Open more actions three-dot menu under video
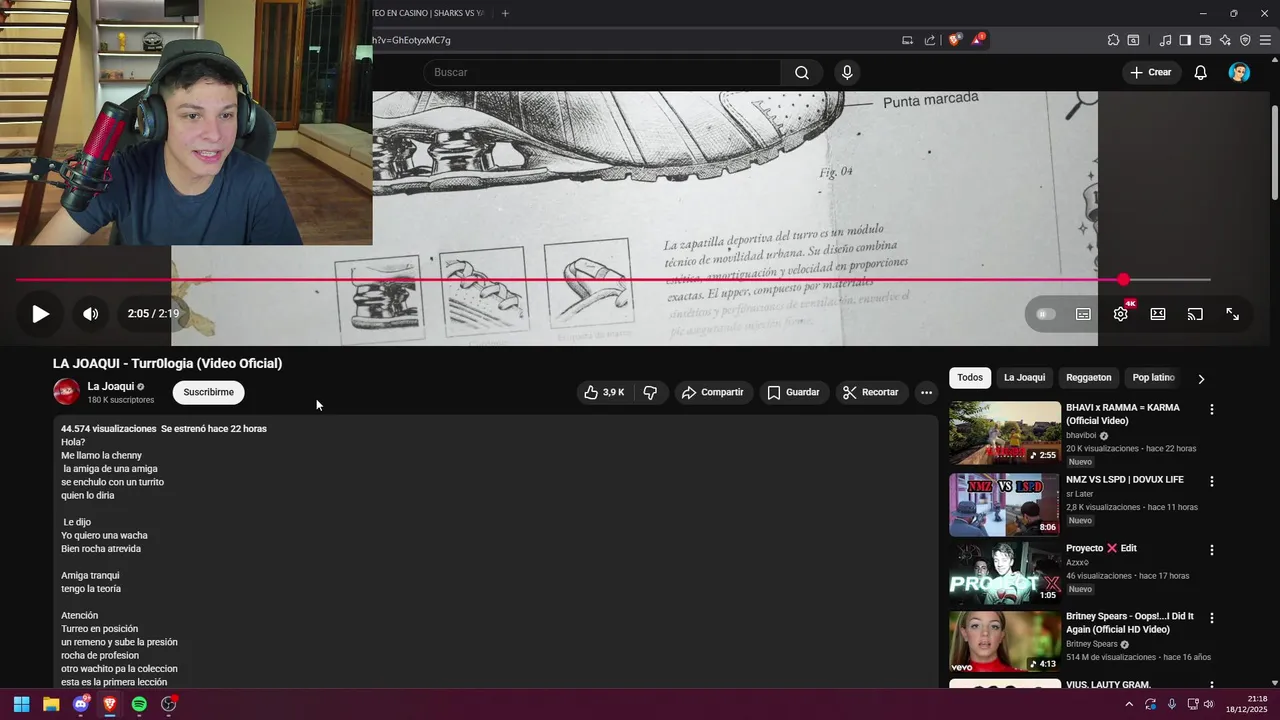The height and width of the screenshot is (720, 1280). coord(926,392)
